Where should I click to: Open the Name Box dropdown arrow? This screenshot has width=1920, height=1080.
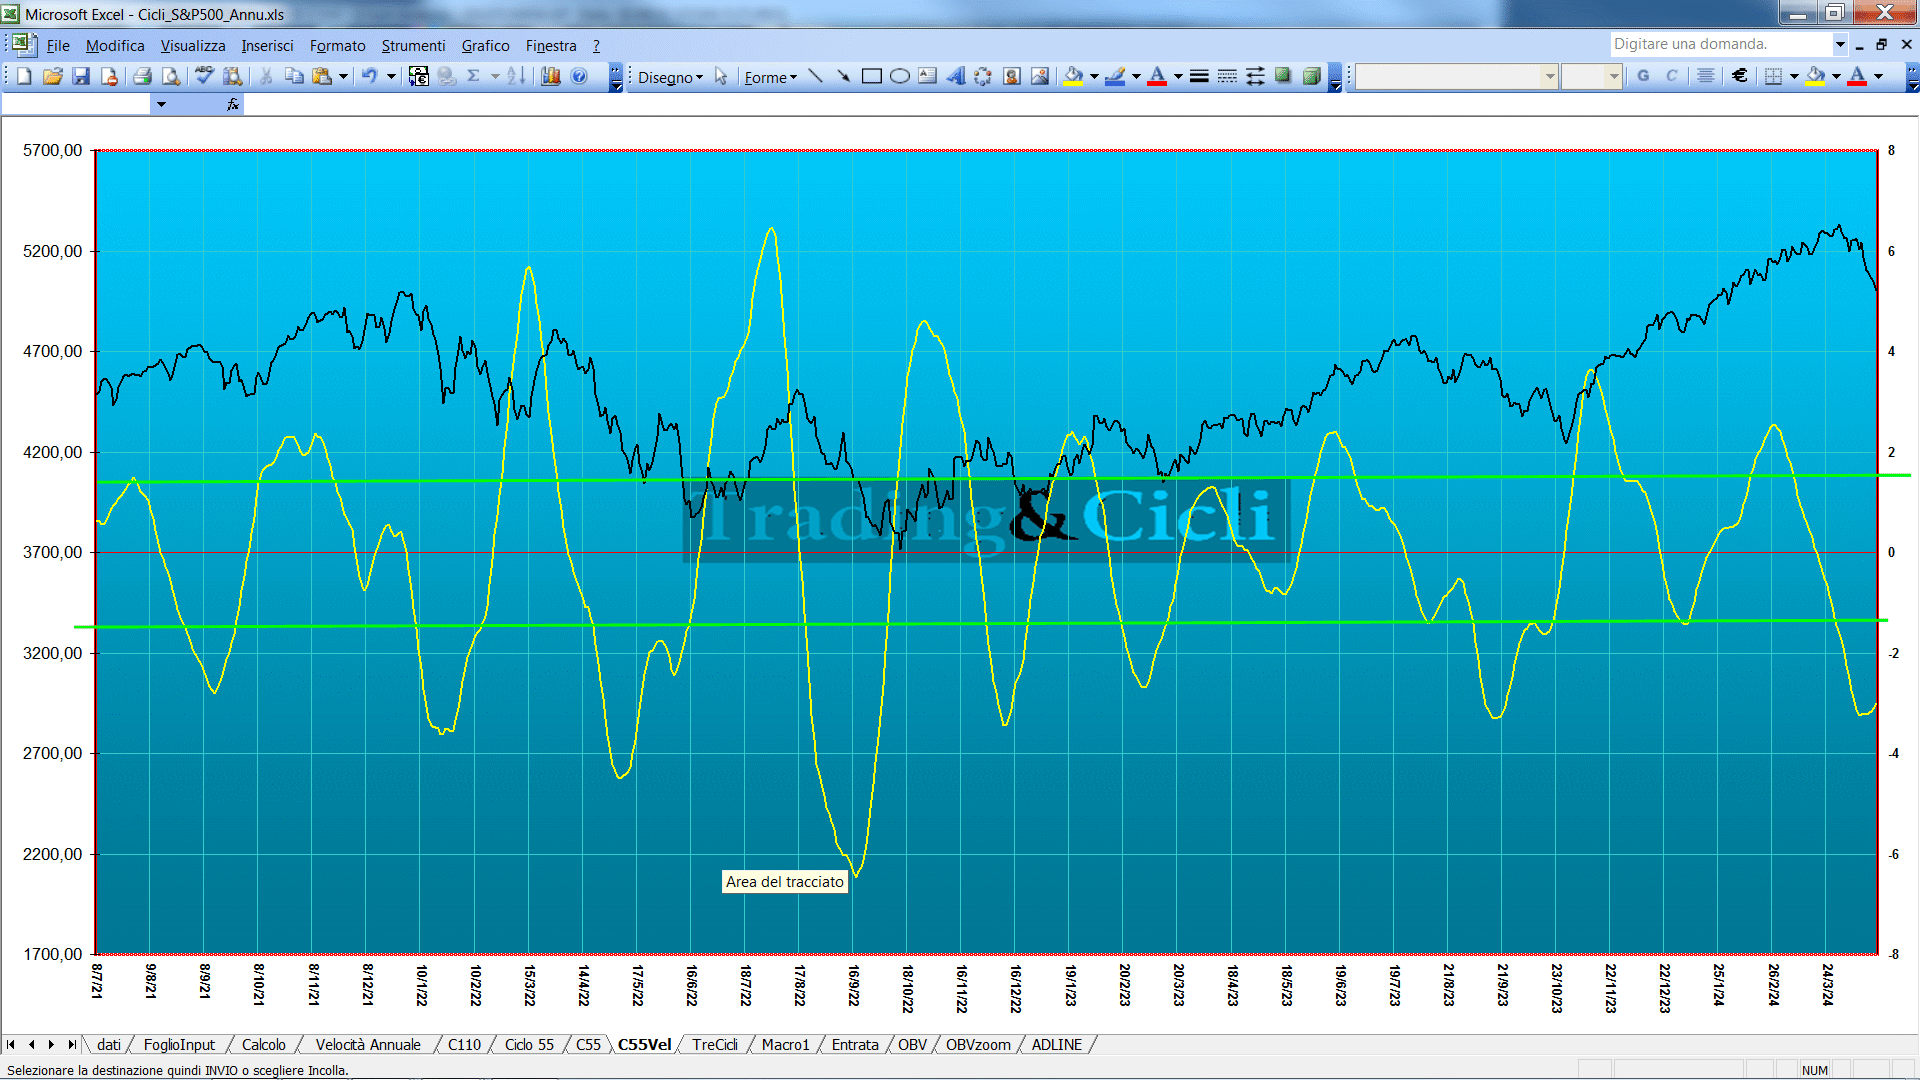click(161, 104)
